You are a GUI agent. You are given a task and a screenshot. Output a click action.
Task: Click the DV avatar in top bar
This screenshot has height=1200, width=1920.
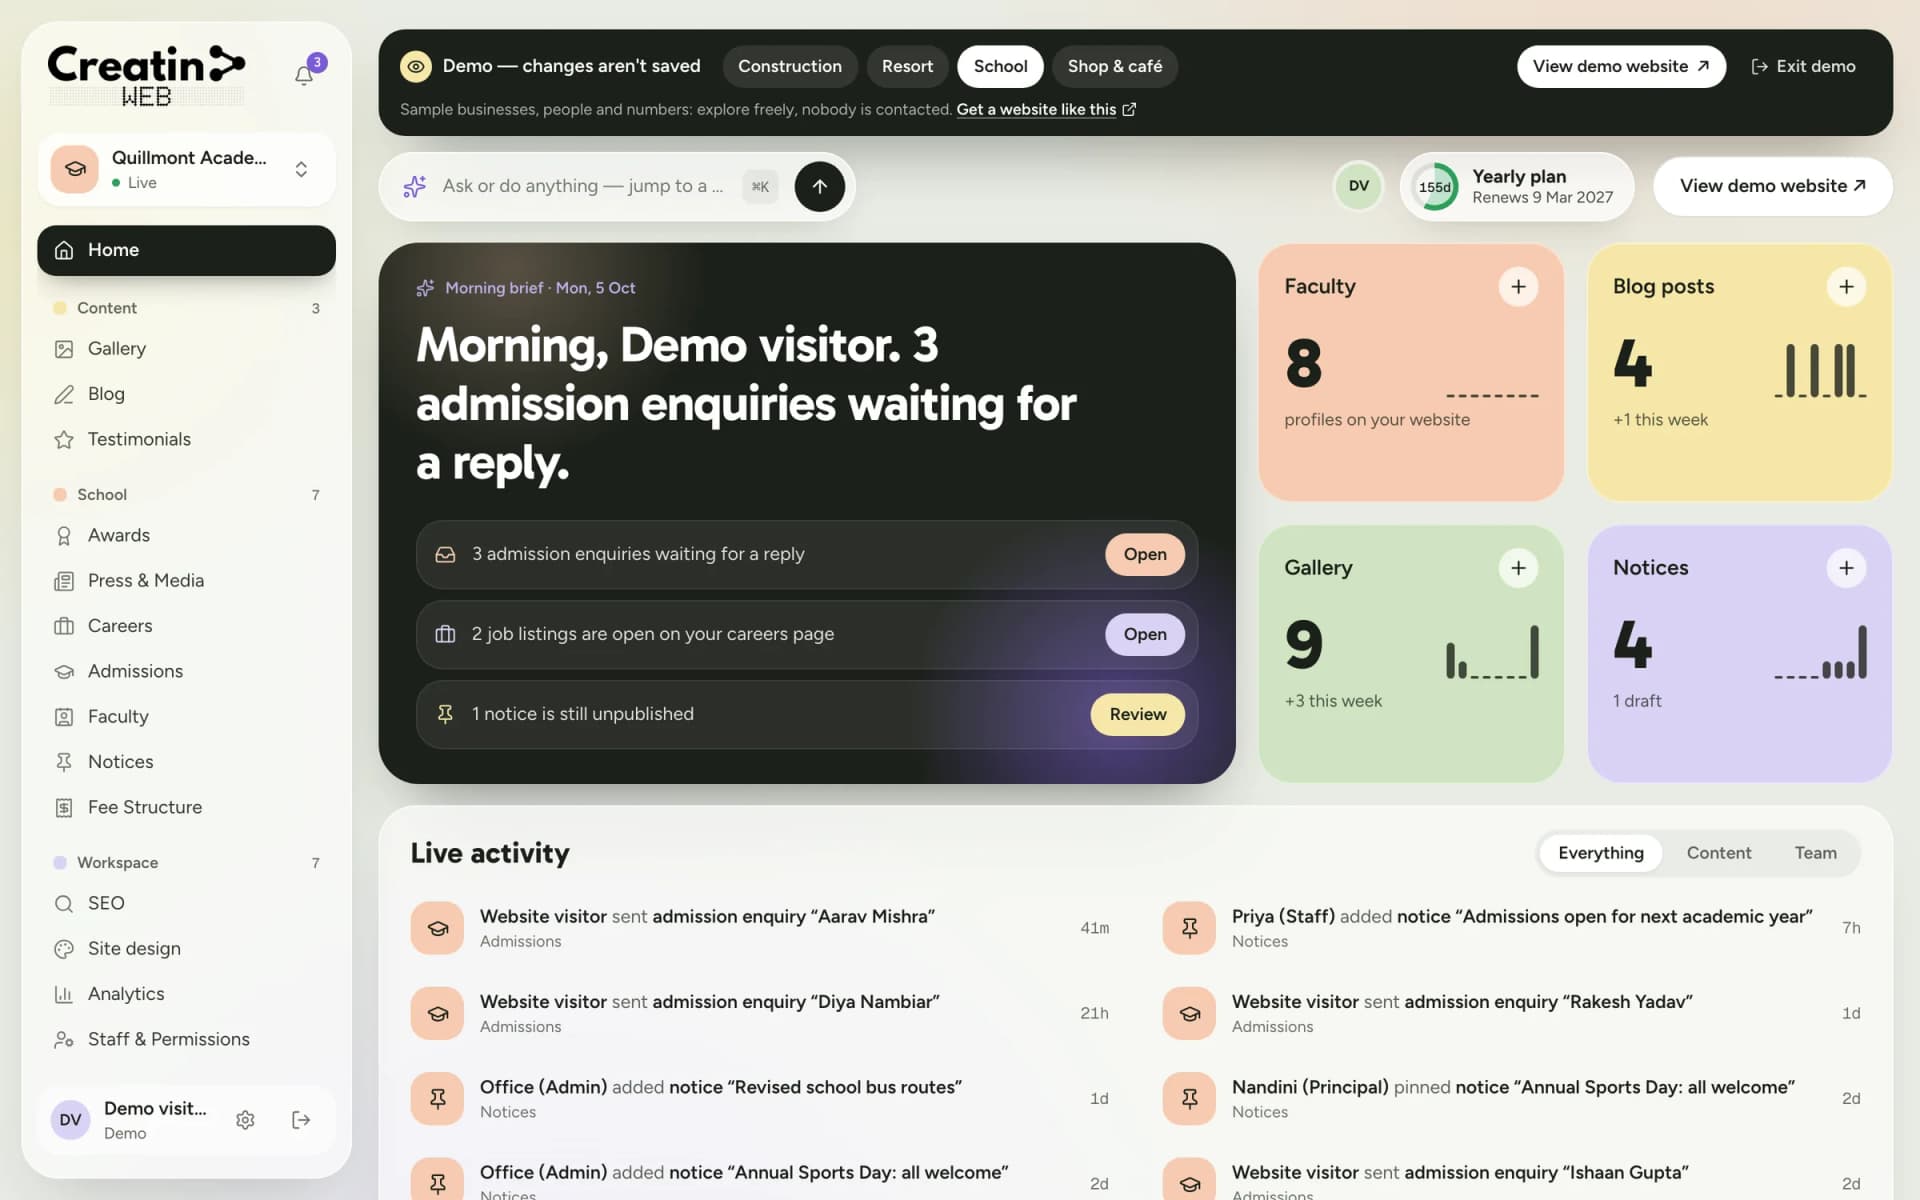pyautogui.click(x=1358, y=186)
